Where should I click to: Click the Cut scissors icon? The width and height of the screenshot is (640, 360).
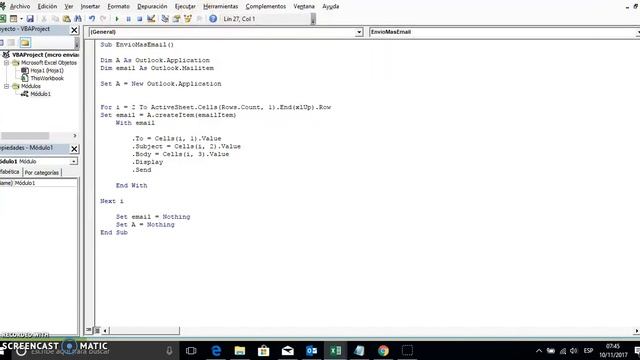coord(44,19)
